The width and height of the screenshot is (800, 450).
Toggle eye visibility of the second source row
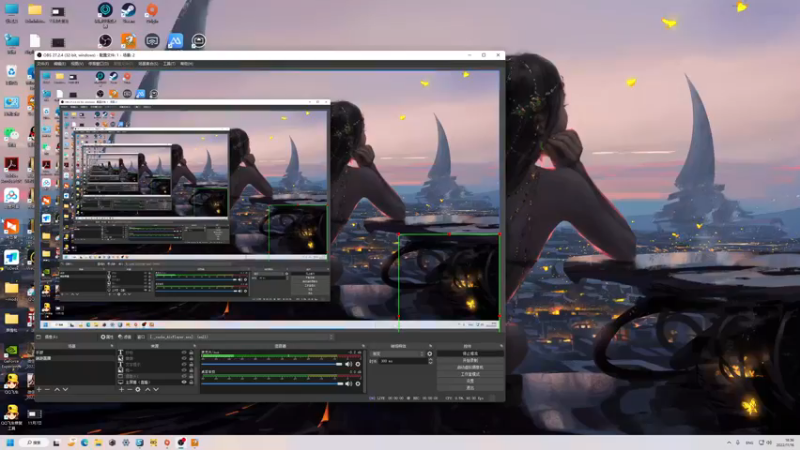(x=184, y=358)
